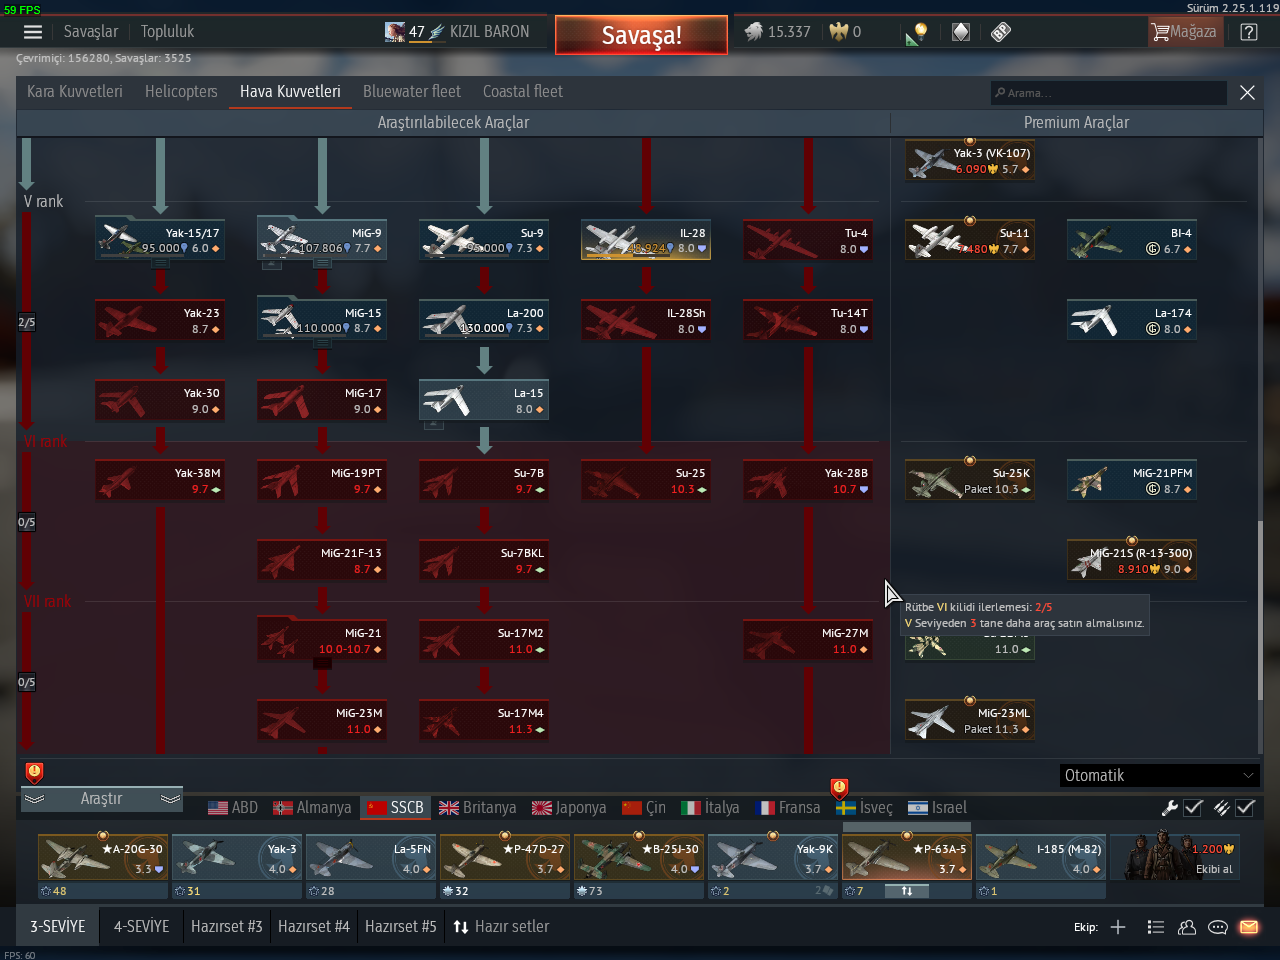Toggle the auto-repair checkbox
1280x960 pixels.
tap(1193, 808)
